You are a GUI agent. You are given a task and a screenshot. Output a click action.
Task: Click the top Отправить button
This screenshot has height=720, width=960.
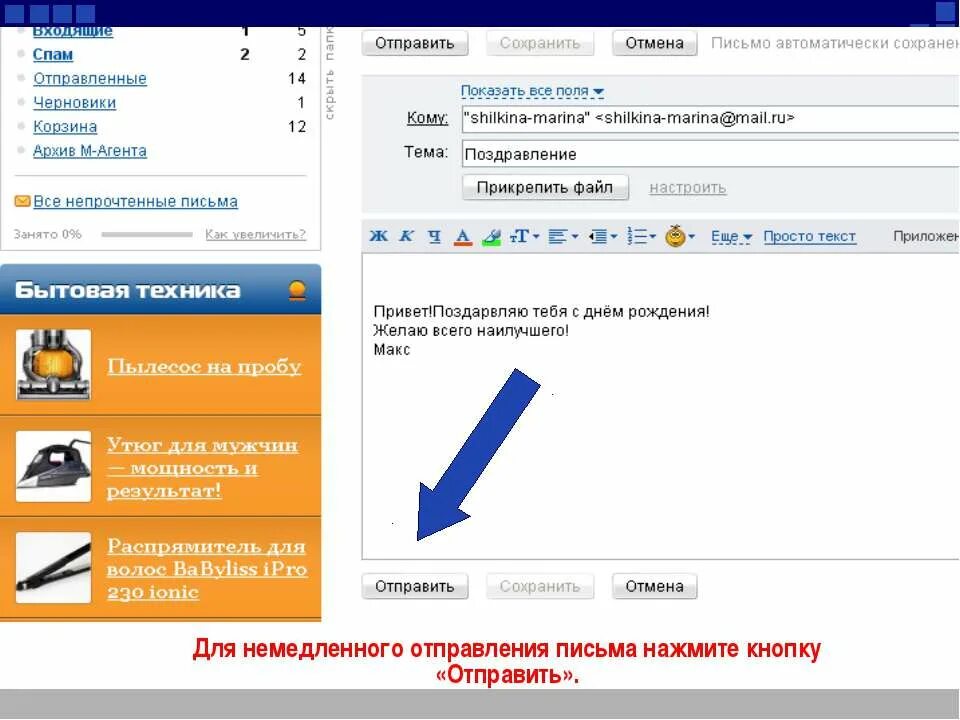point(414,43)
